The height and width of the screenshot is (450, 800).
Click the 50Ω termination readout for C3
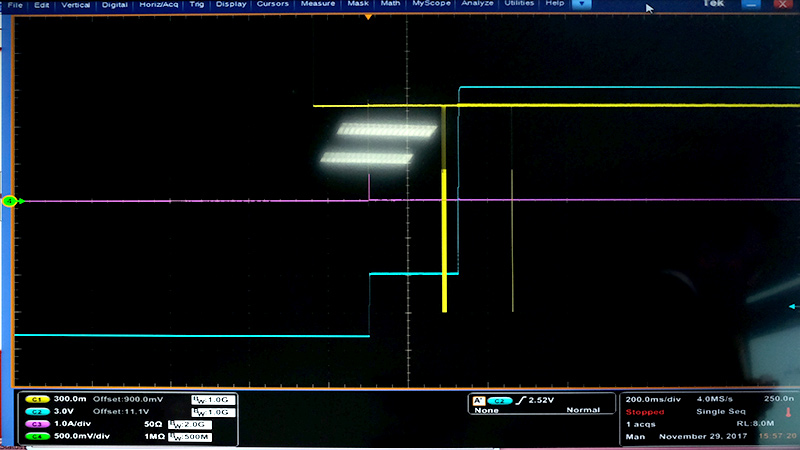[x=153, y=424]
